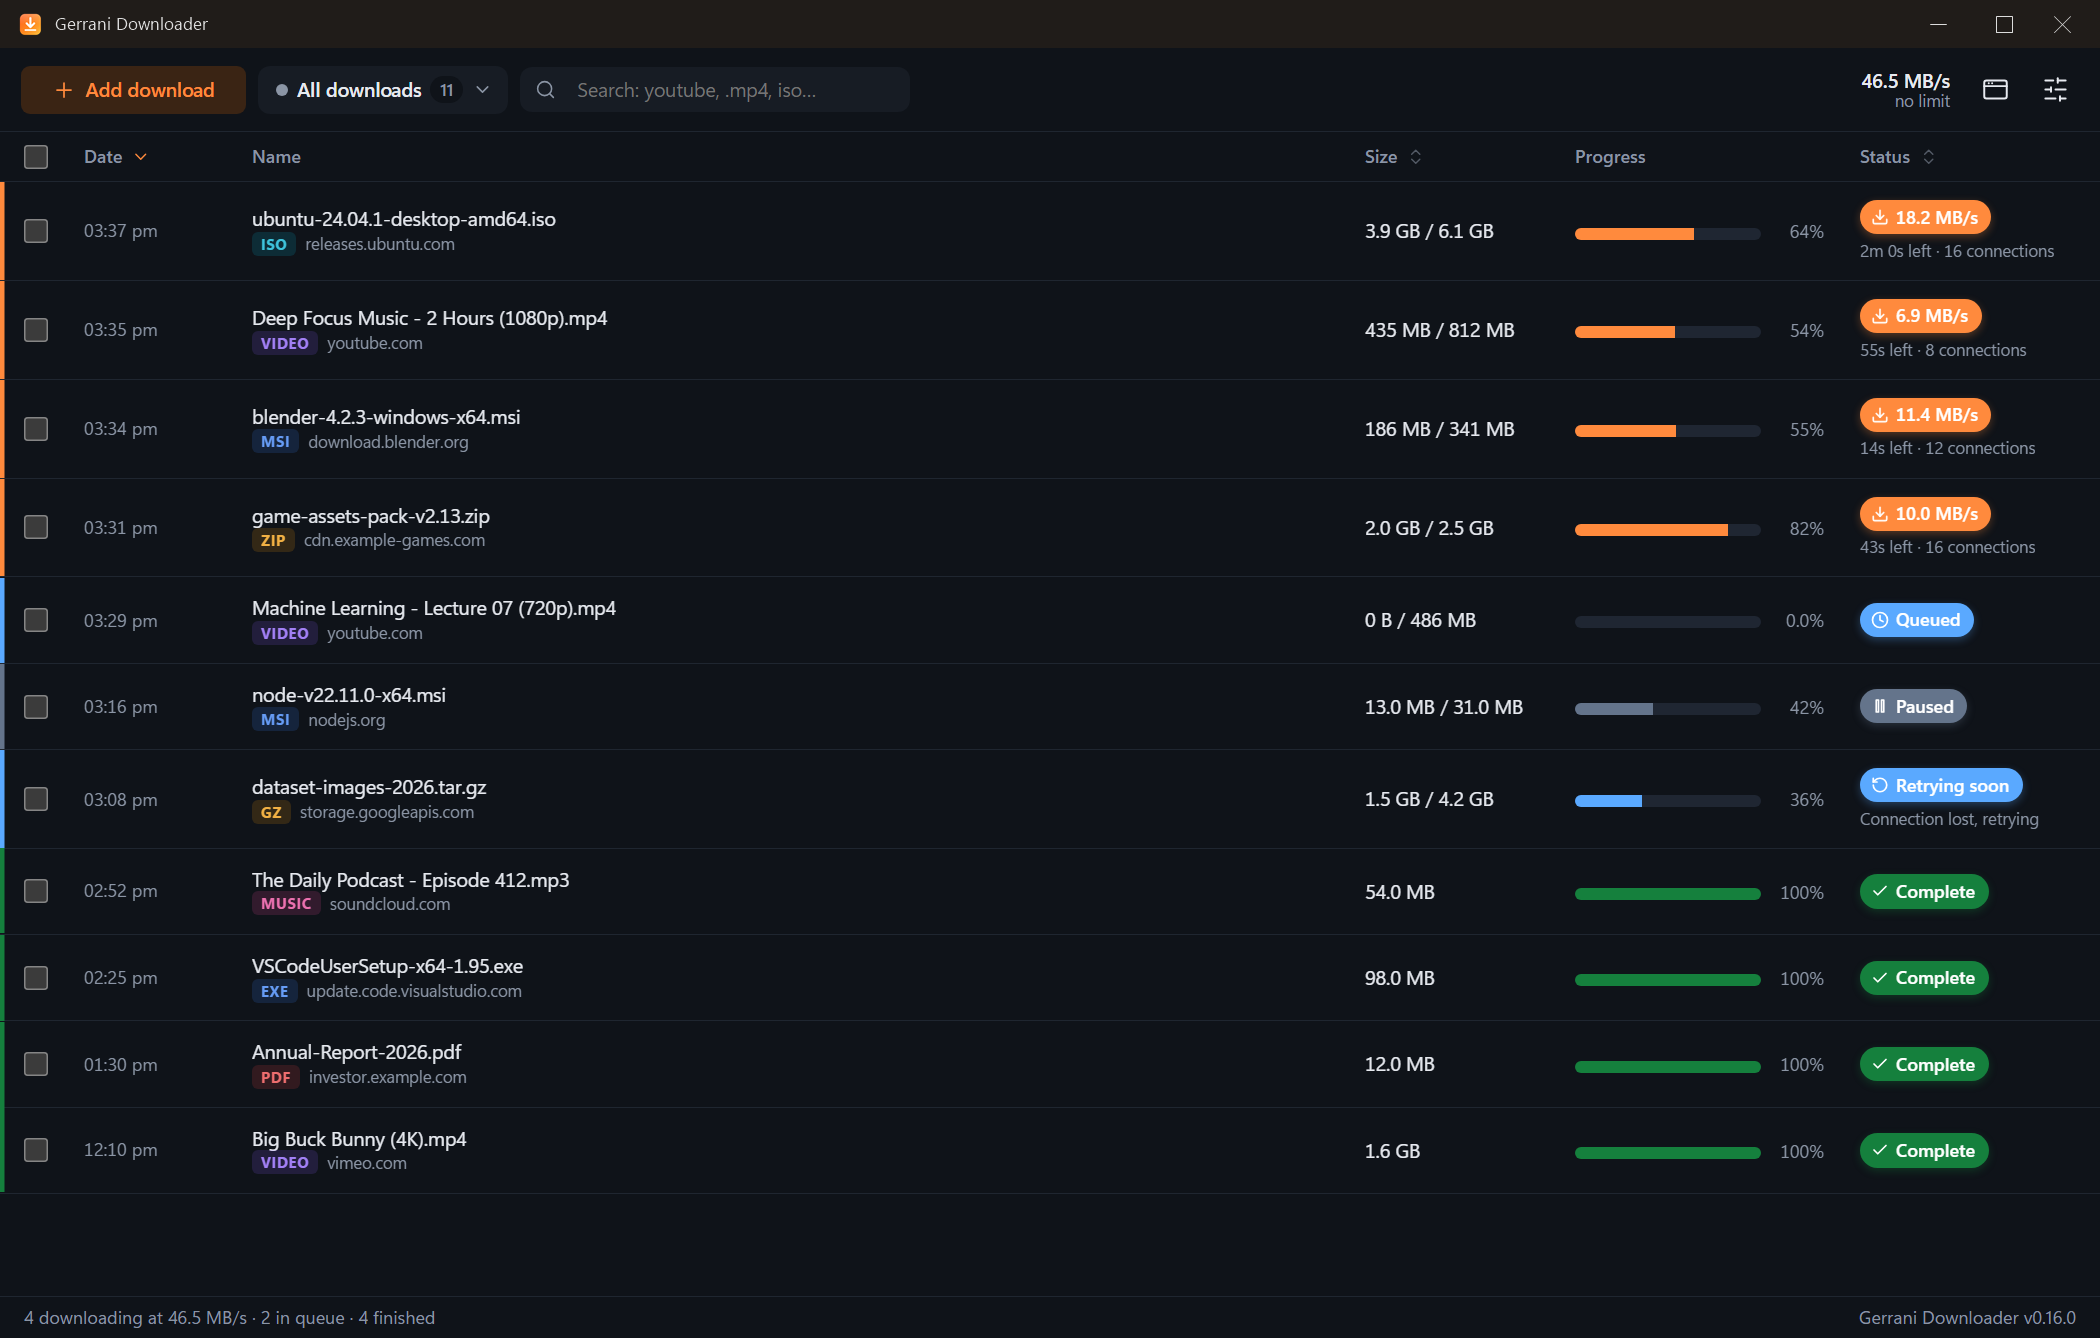
Task: Open the game-assets-pack-v2.13.zip entry
Action: (370, 516)
